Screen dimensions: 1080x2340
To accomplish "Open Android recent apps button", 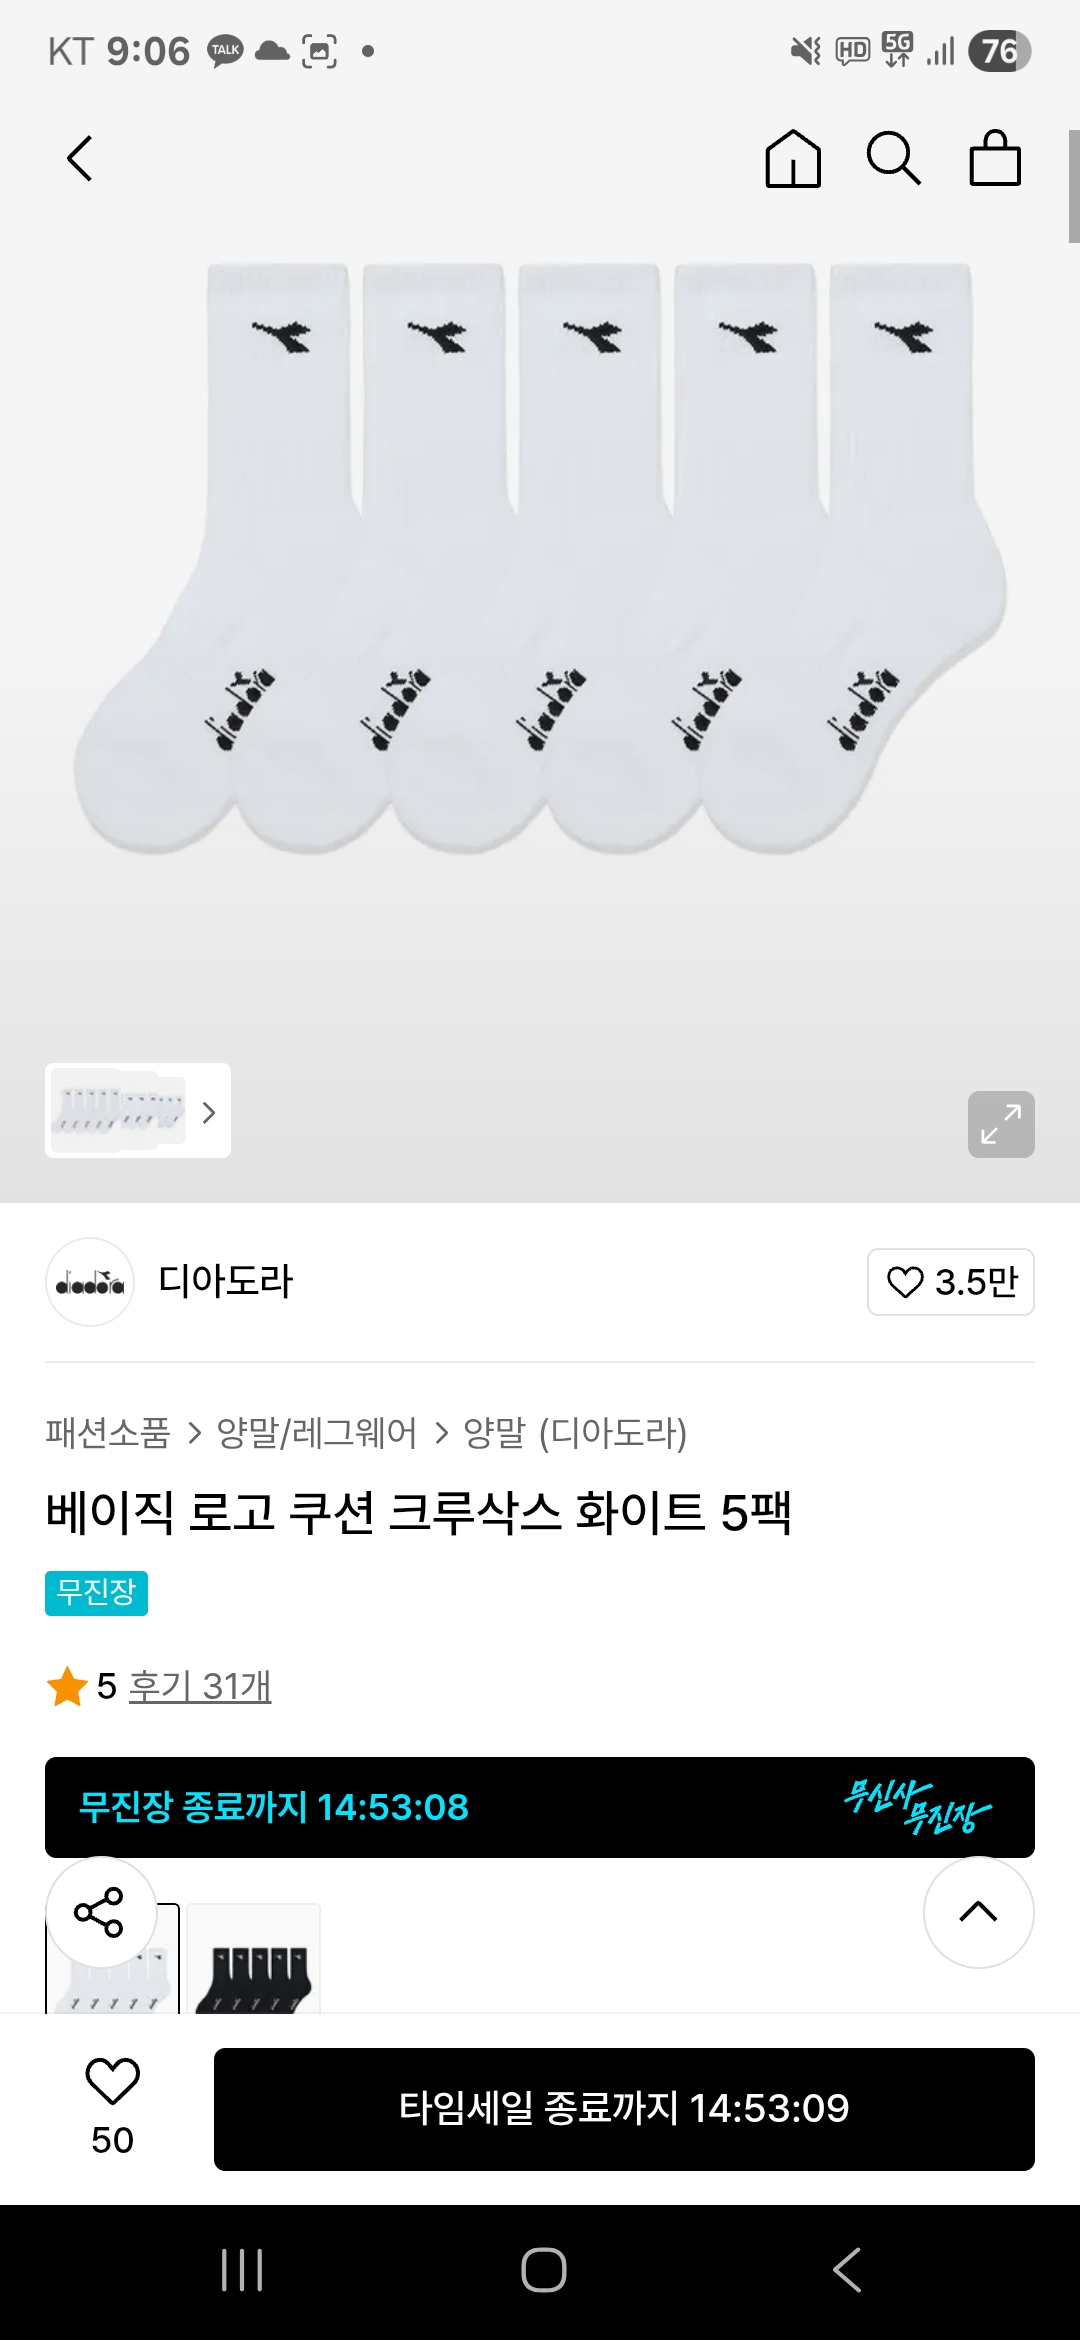I will (x=242, y=2270).
